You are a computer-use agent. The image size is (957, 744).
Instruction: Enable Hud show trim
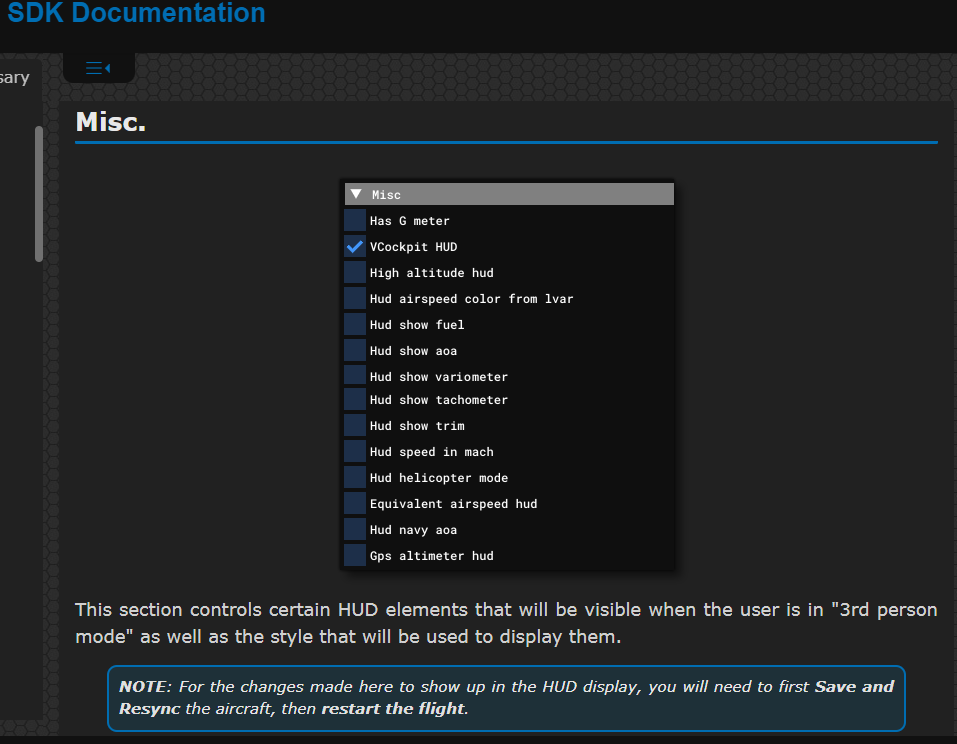click(x=354, y=425)
